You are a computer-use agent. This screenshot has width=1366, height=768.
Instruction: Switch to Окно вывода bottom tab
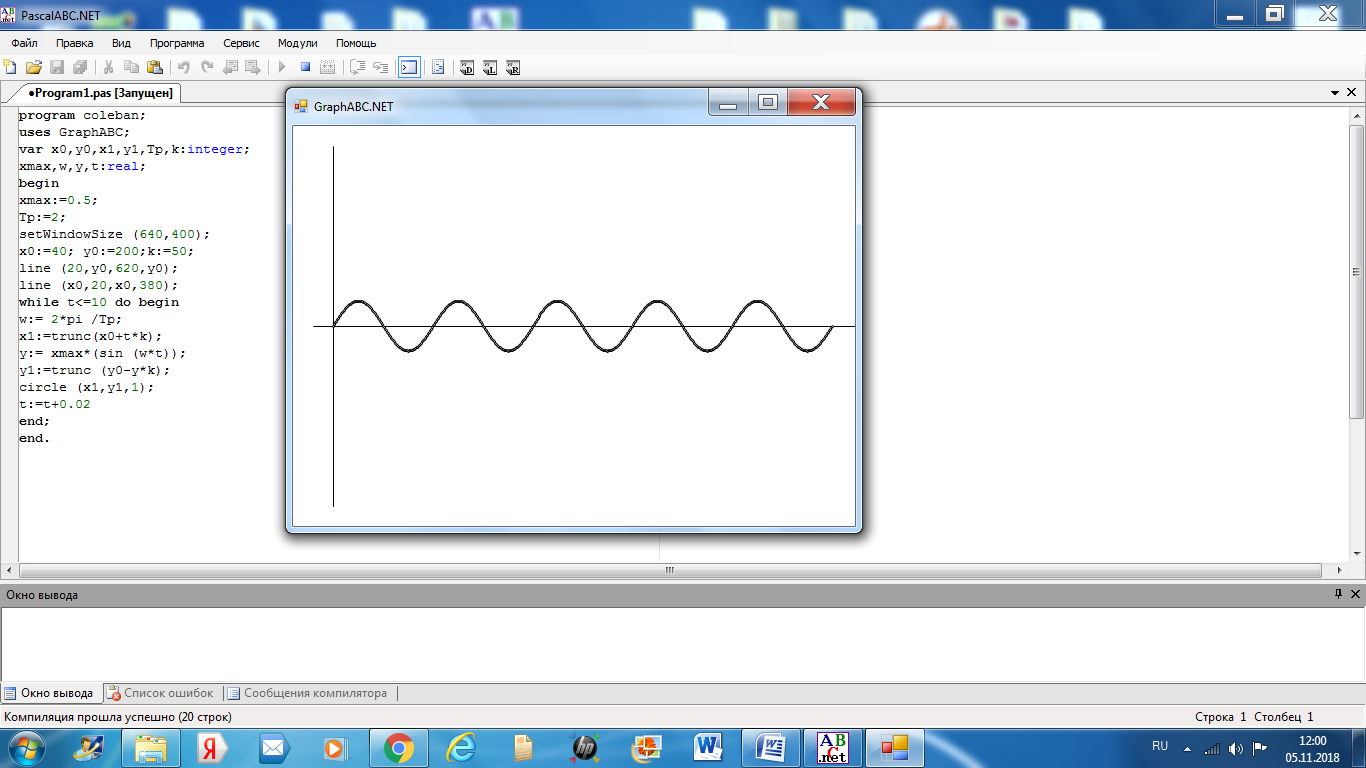(x=50, y=693)
